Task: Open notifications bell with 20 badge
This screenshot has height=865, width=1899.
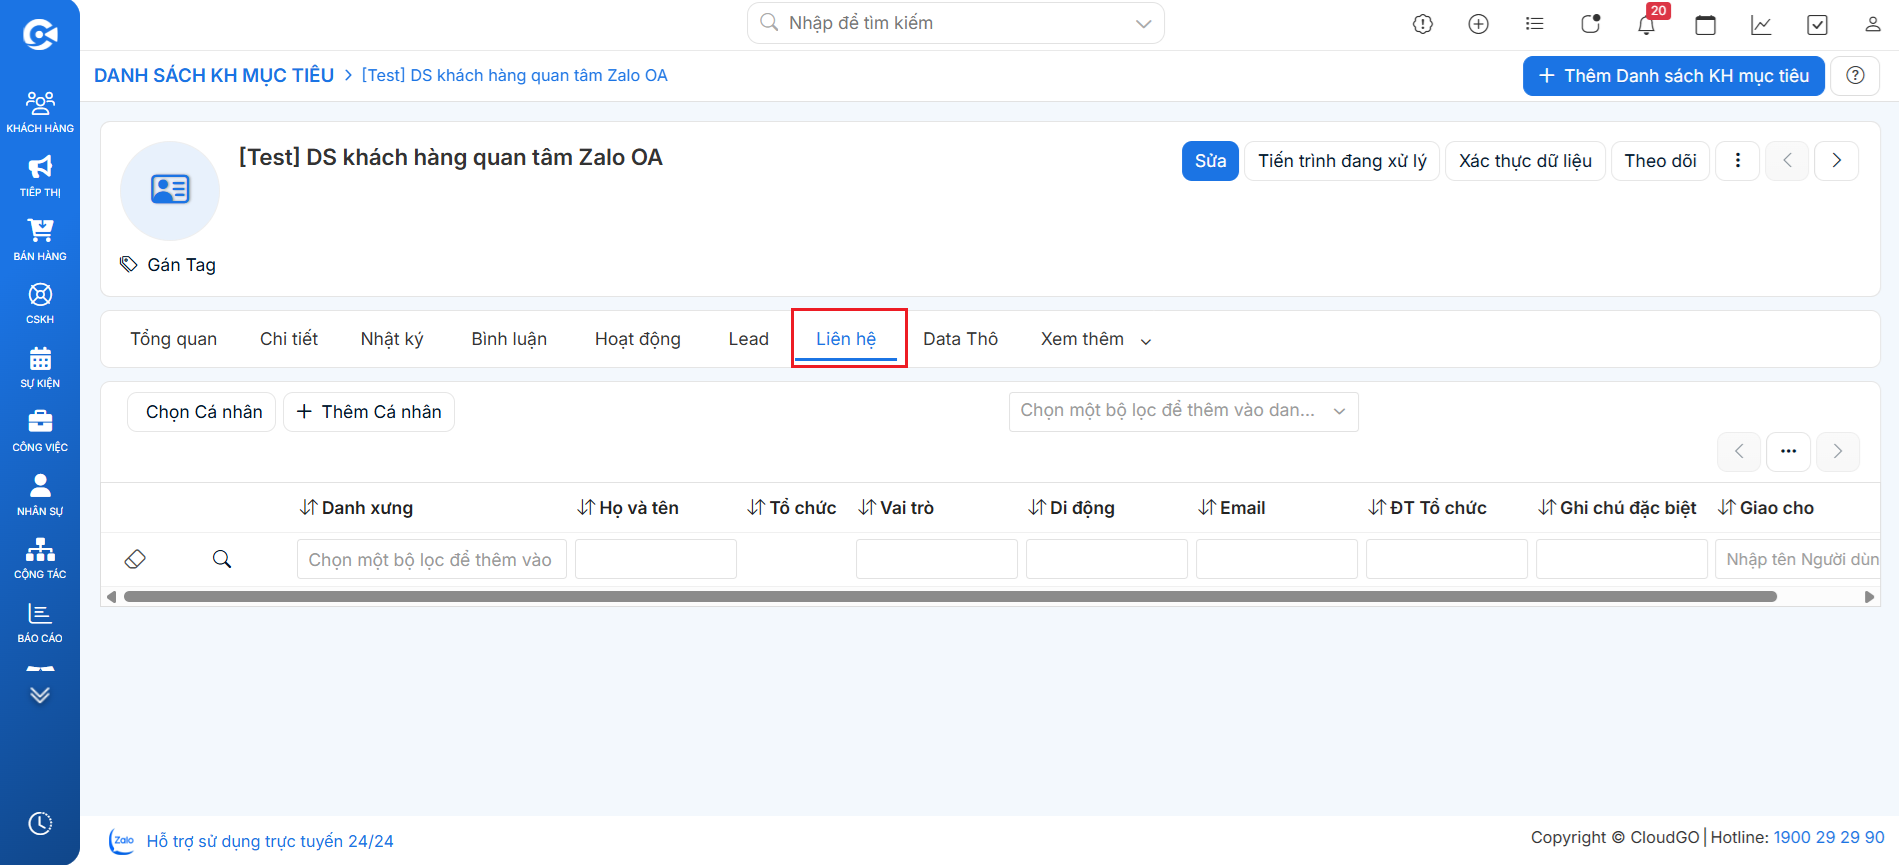Action: pos(1647,24)
